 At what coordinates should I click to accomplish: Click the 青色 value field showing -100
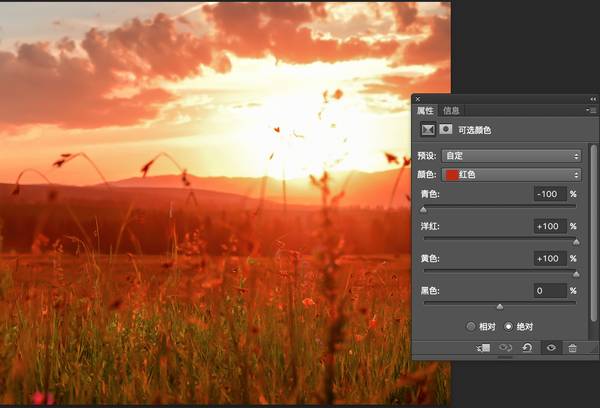point(550,194)
